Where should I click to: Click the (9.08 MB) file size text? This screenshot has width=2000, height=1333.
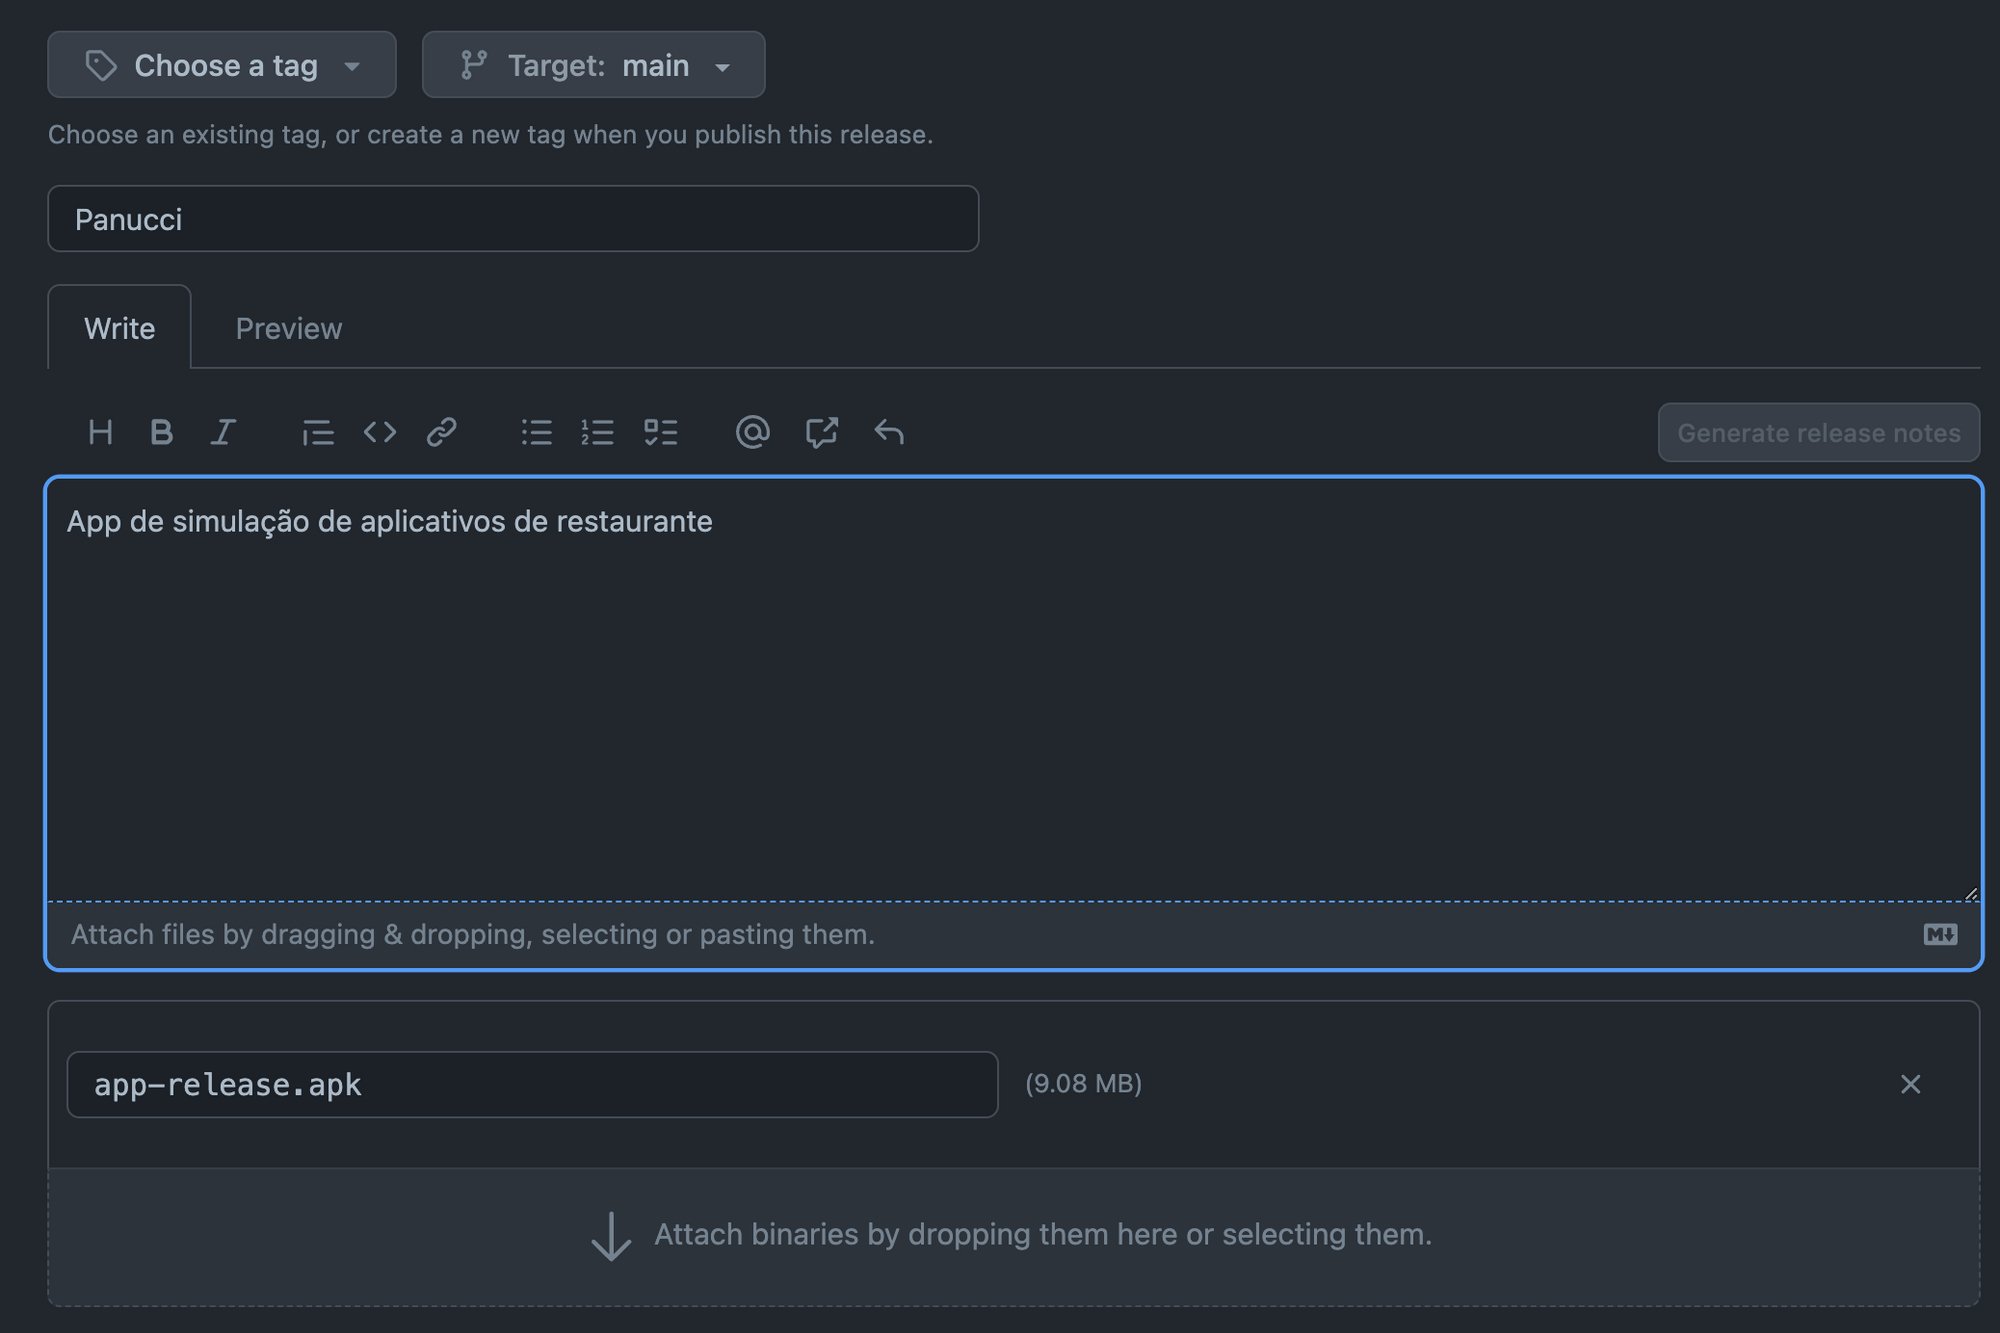point(1083,1084)
